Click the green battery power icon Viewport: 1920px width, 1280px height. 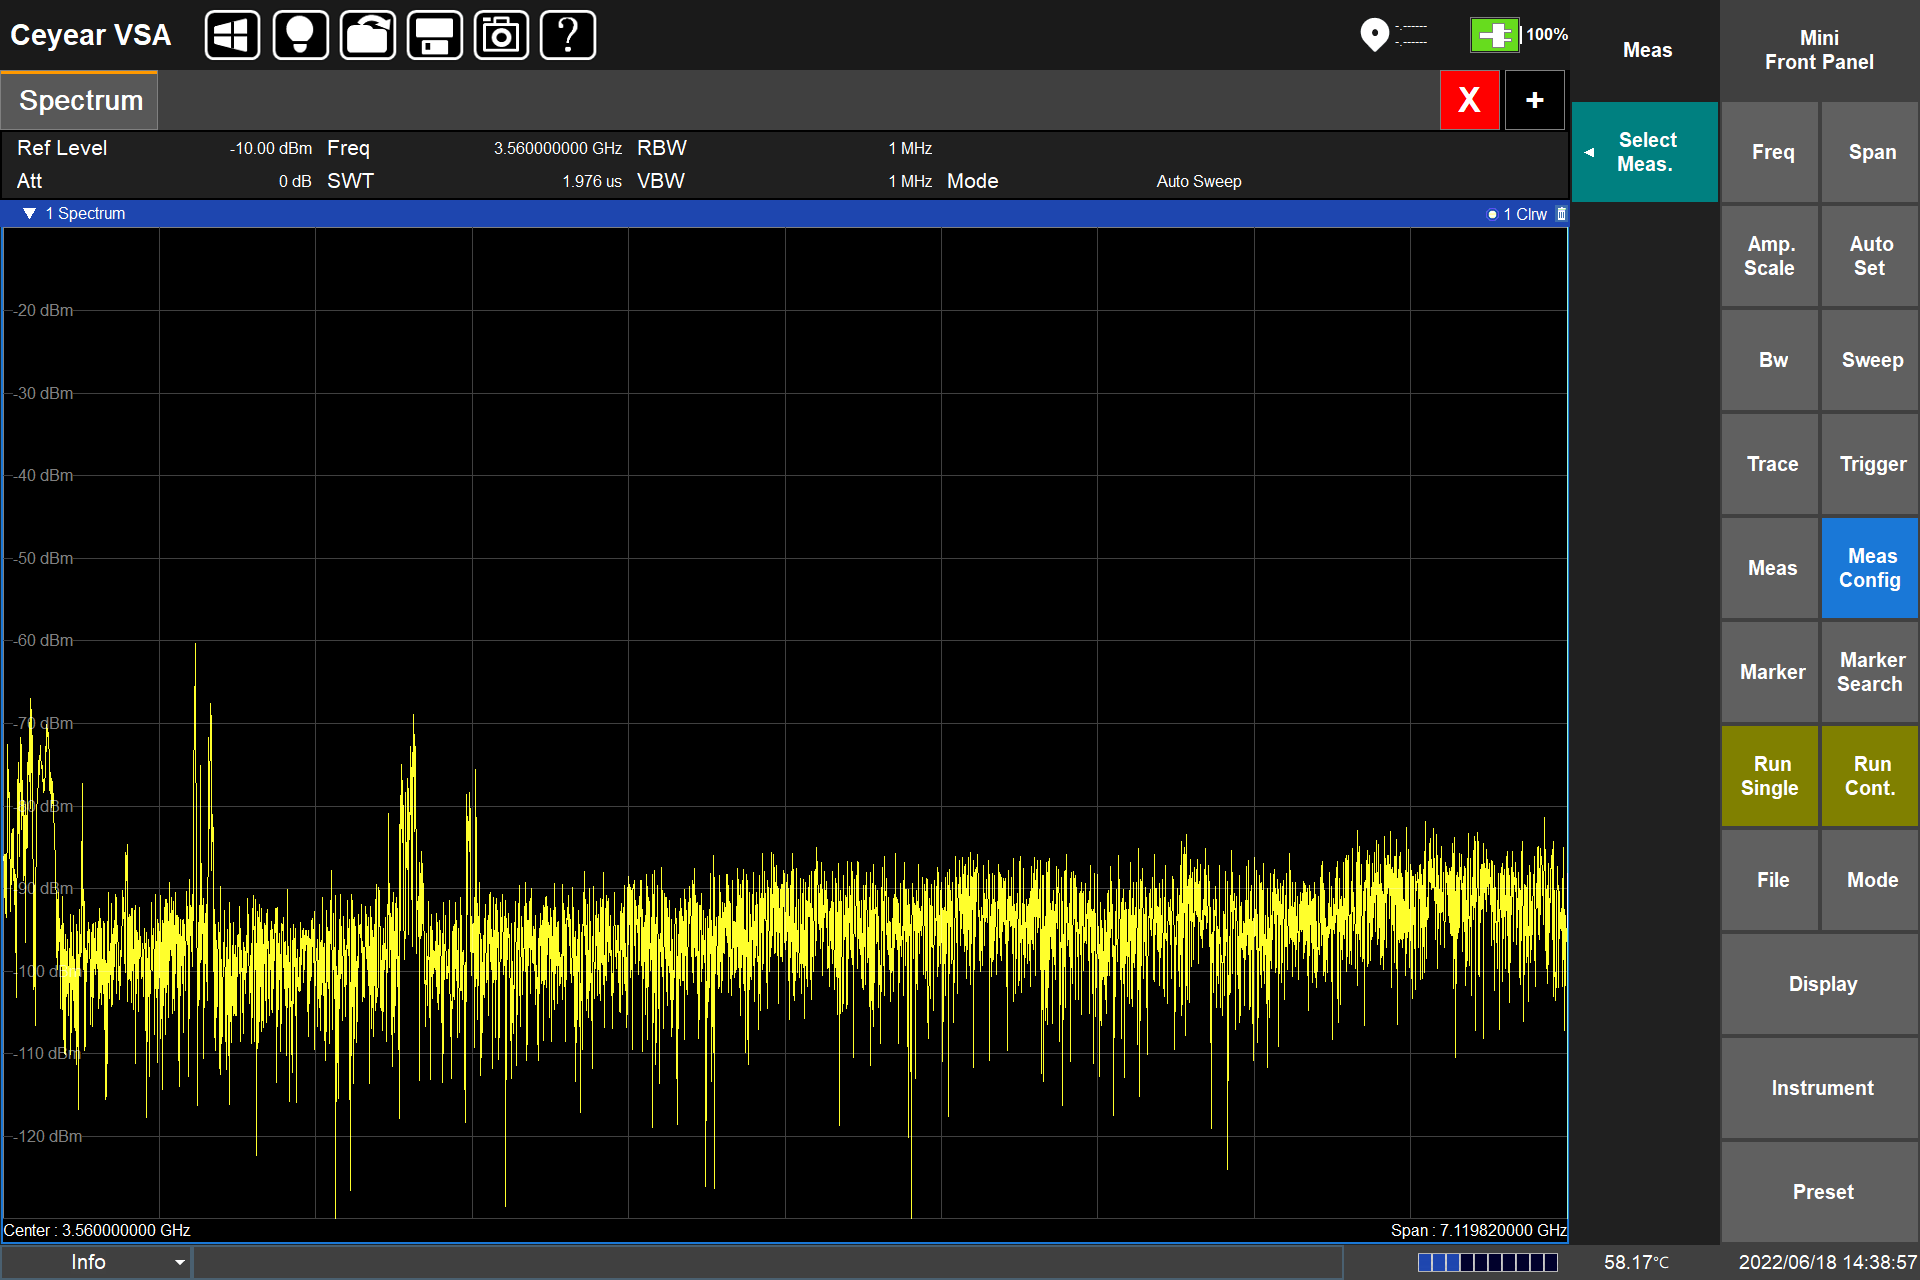tap(1494, 35)
